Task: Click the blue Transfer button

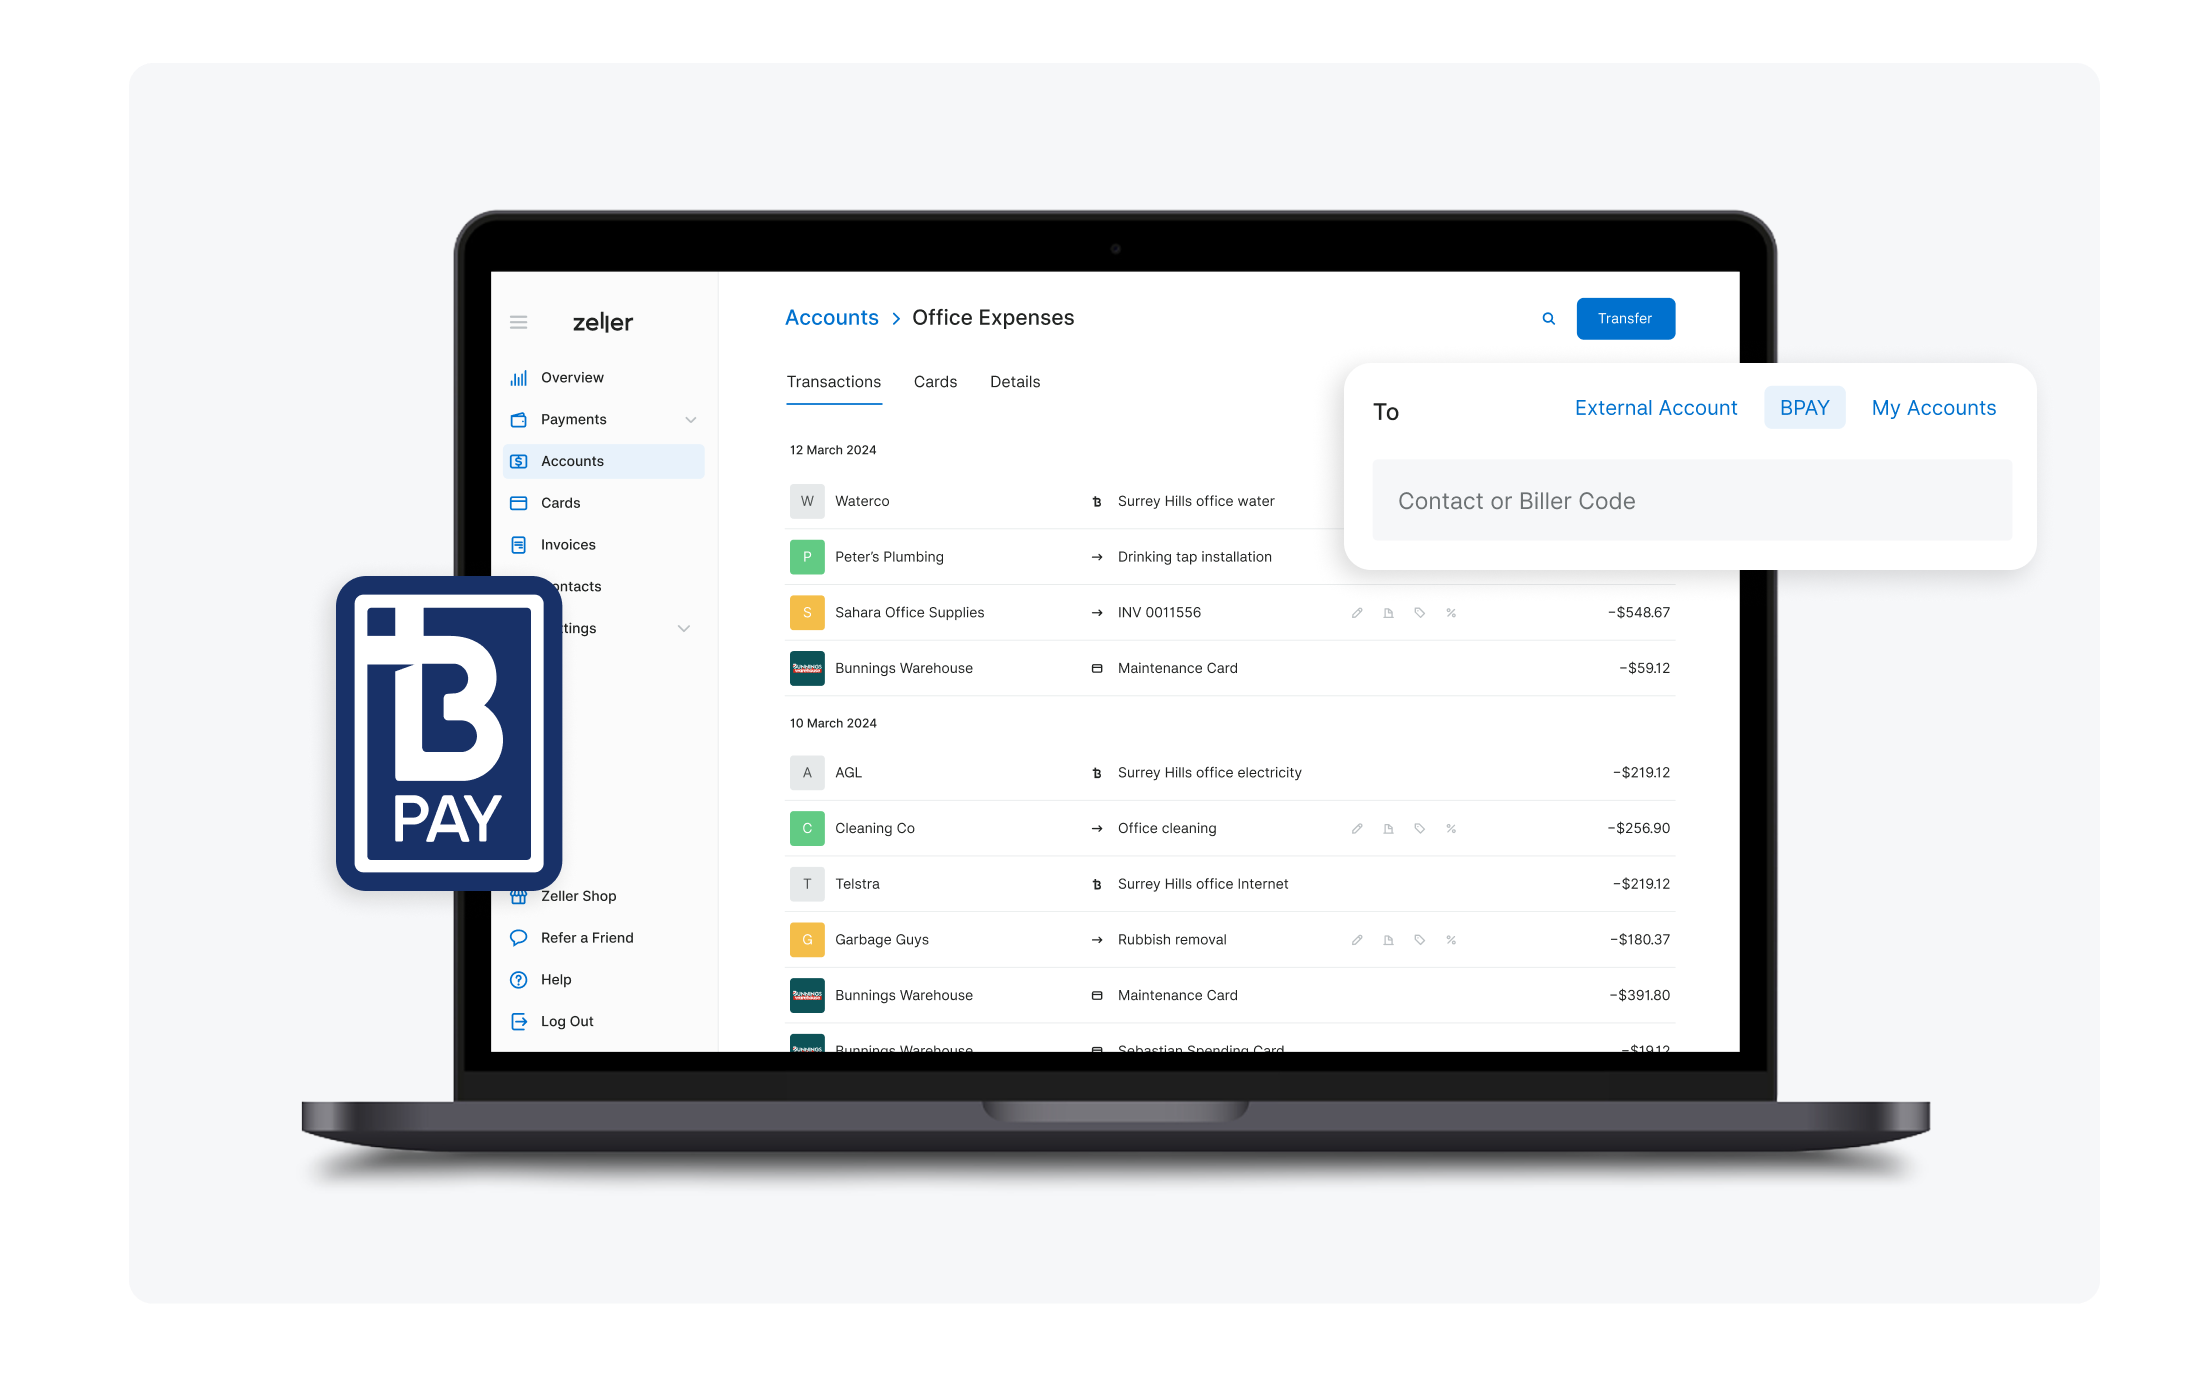Action: [1623, 319]
